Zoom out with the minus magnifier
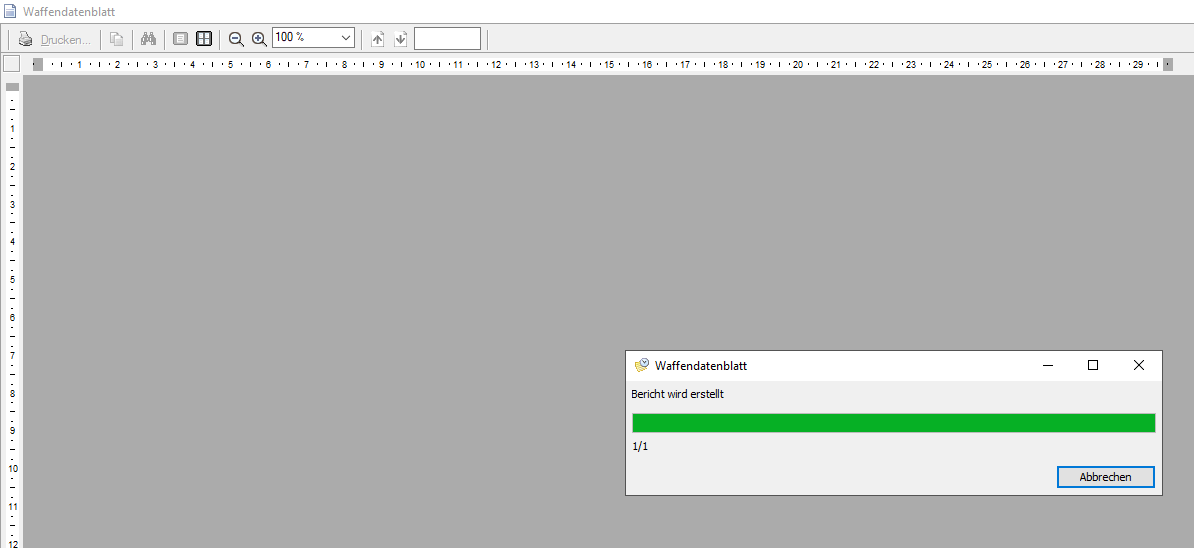Image resolution: width=1194 pixels, height=548 pixels. 236,39
